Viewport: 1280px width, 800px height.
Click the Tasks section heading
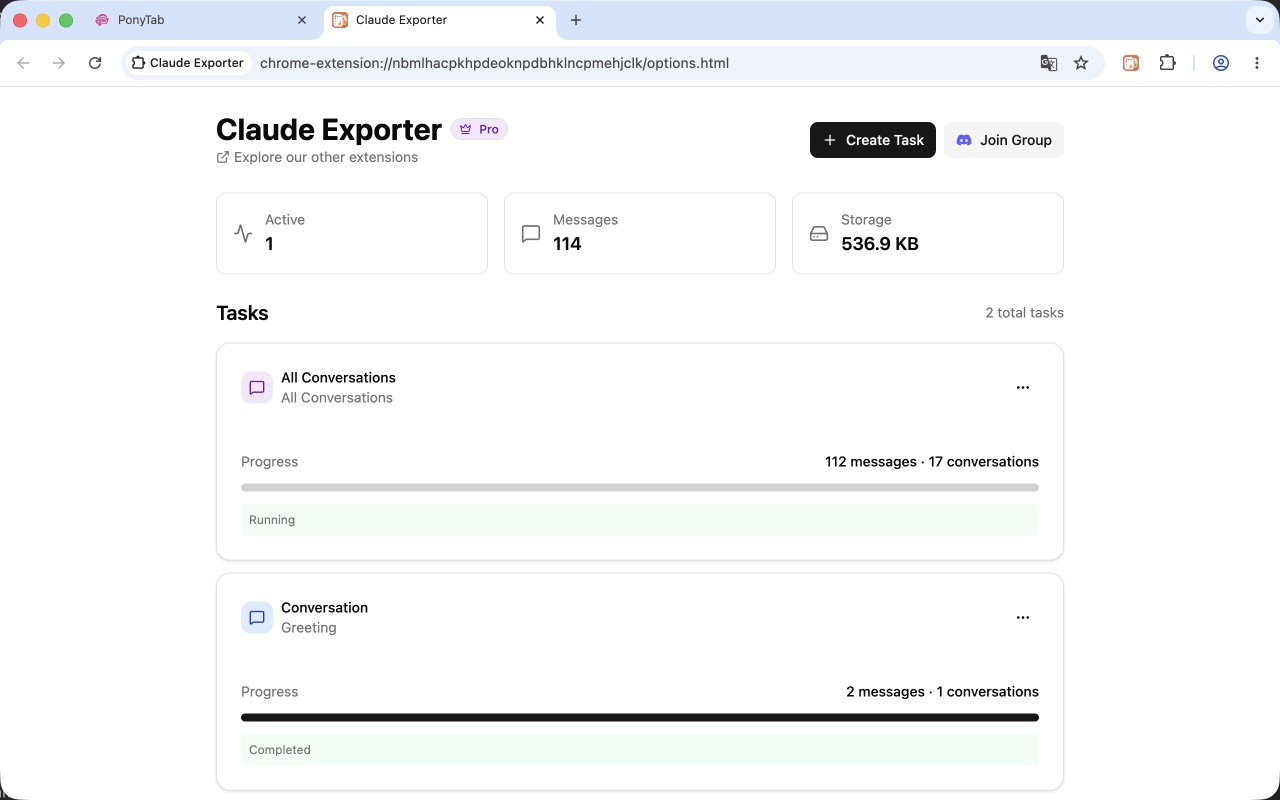coord(242,313)
